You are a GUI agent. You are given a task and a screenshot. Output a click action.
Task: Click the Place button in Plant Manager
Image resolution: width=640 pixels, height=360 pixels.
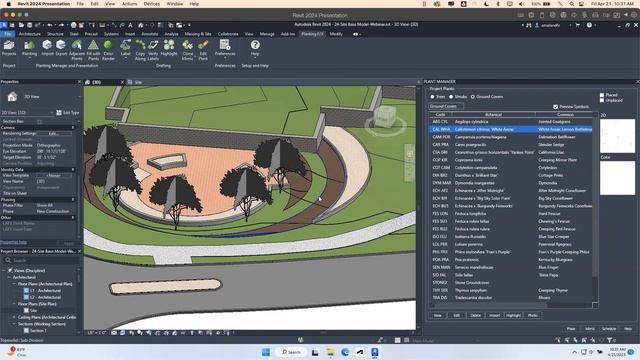tap(571, 329)
